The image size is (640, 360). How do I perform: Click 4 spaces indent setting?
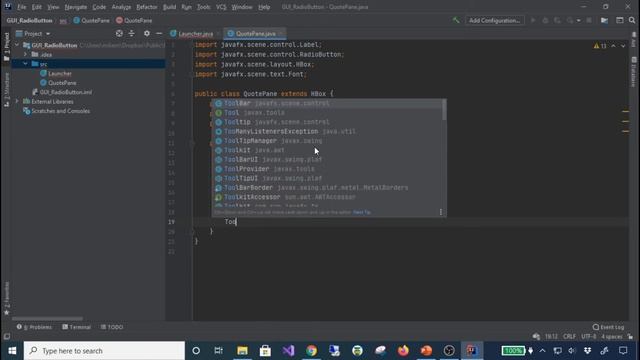coord(612,337)
